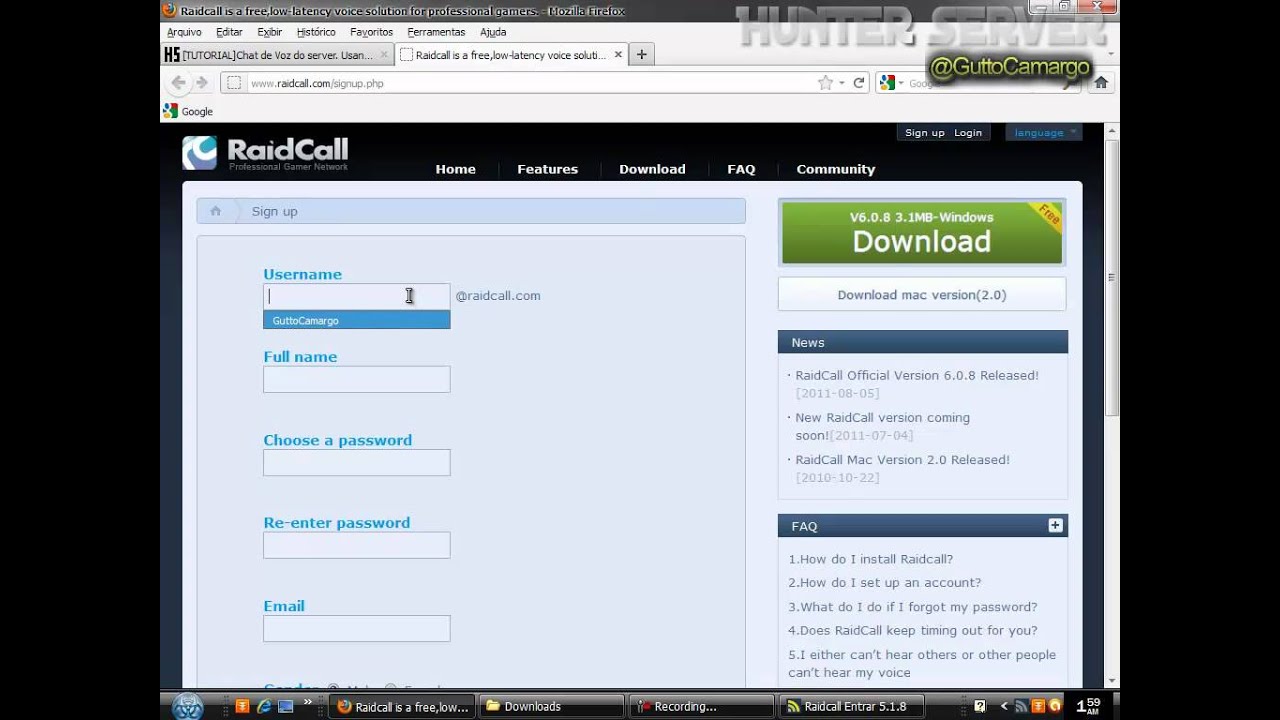Click the home icon in the breadcrumb
Viewport: 1280px width, 720px height.
(x=215, y=211)
